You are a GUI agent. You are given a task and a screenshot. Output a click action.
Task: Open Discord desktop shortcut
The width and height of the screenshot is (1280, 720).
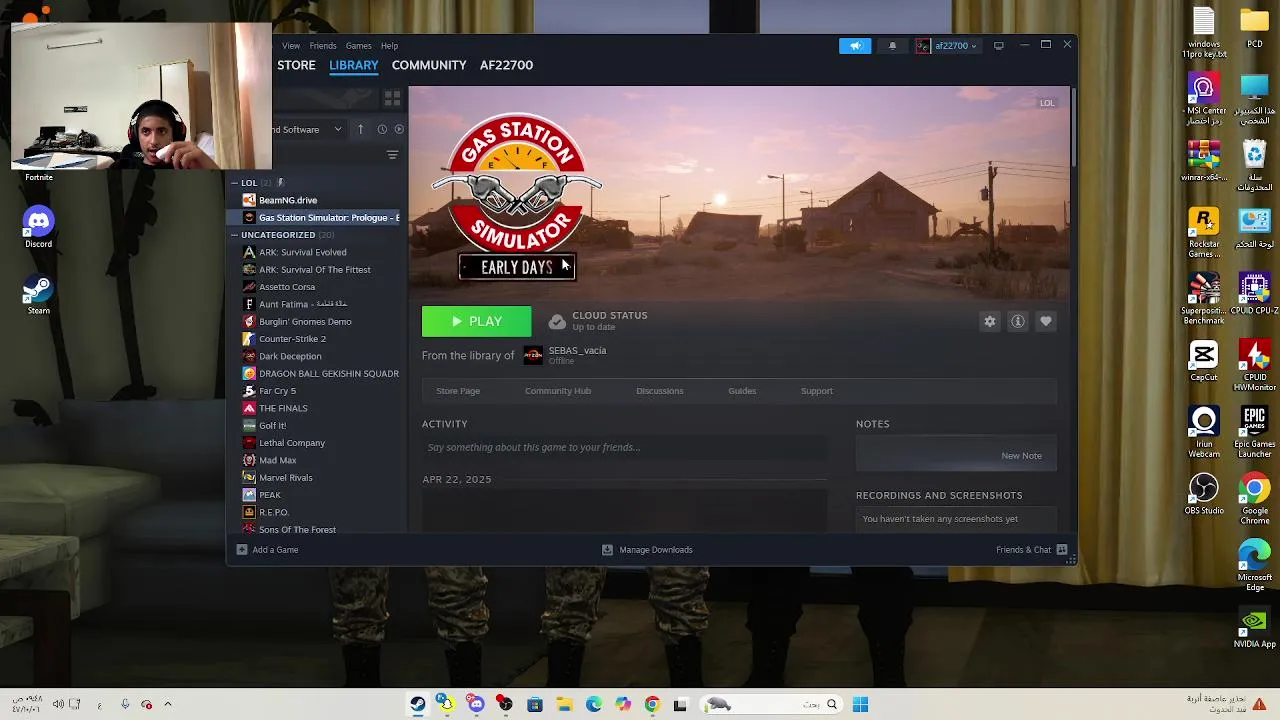tap(38, 227)
